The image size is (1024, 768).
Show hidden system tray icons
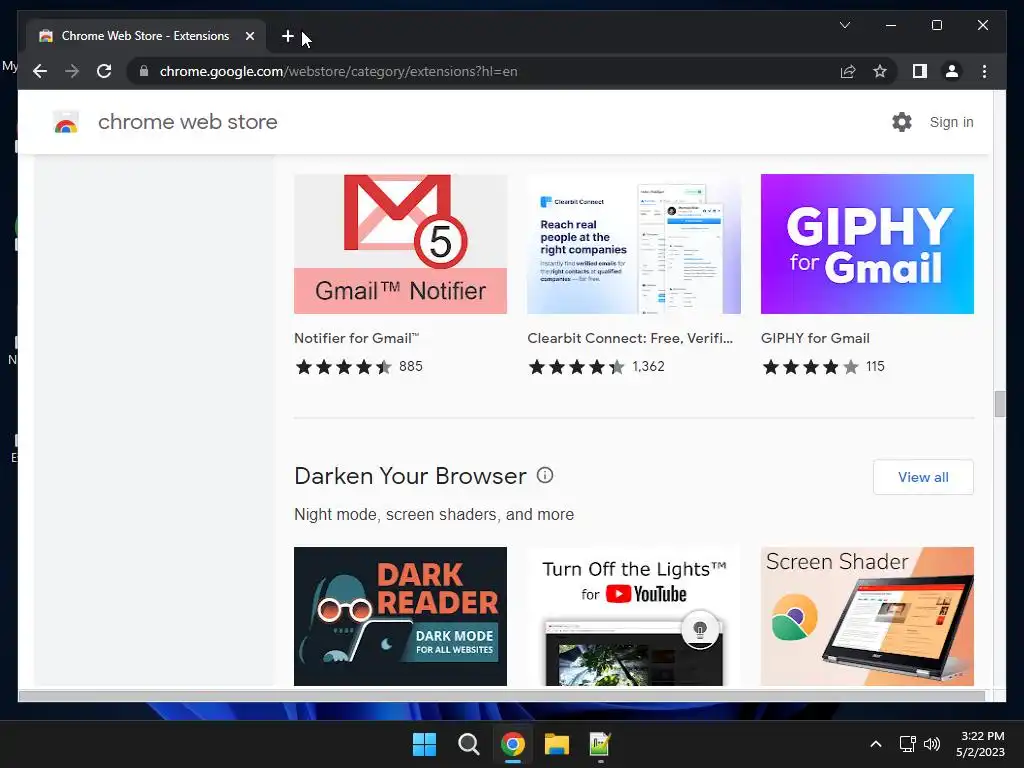coord(876,744)
